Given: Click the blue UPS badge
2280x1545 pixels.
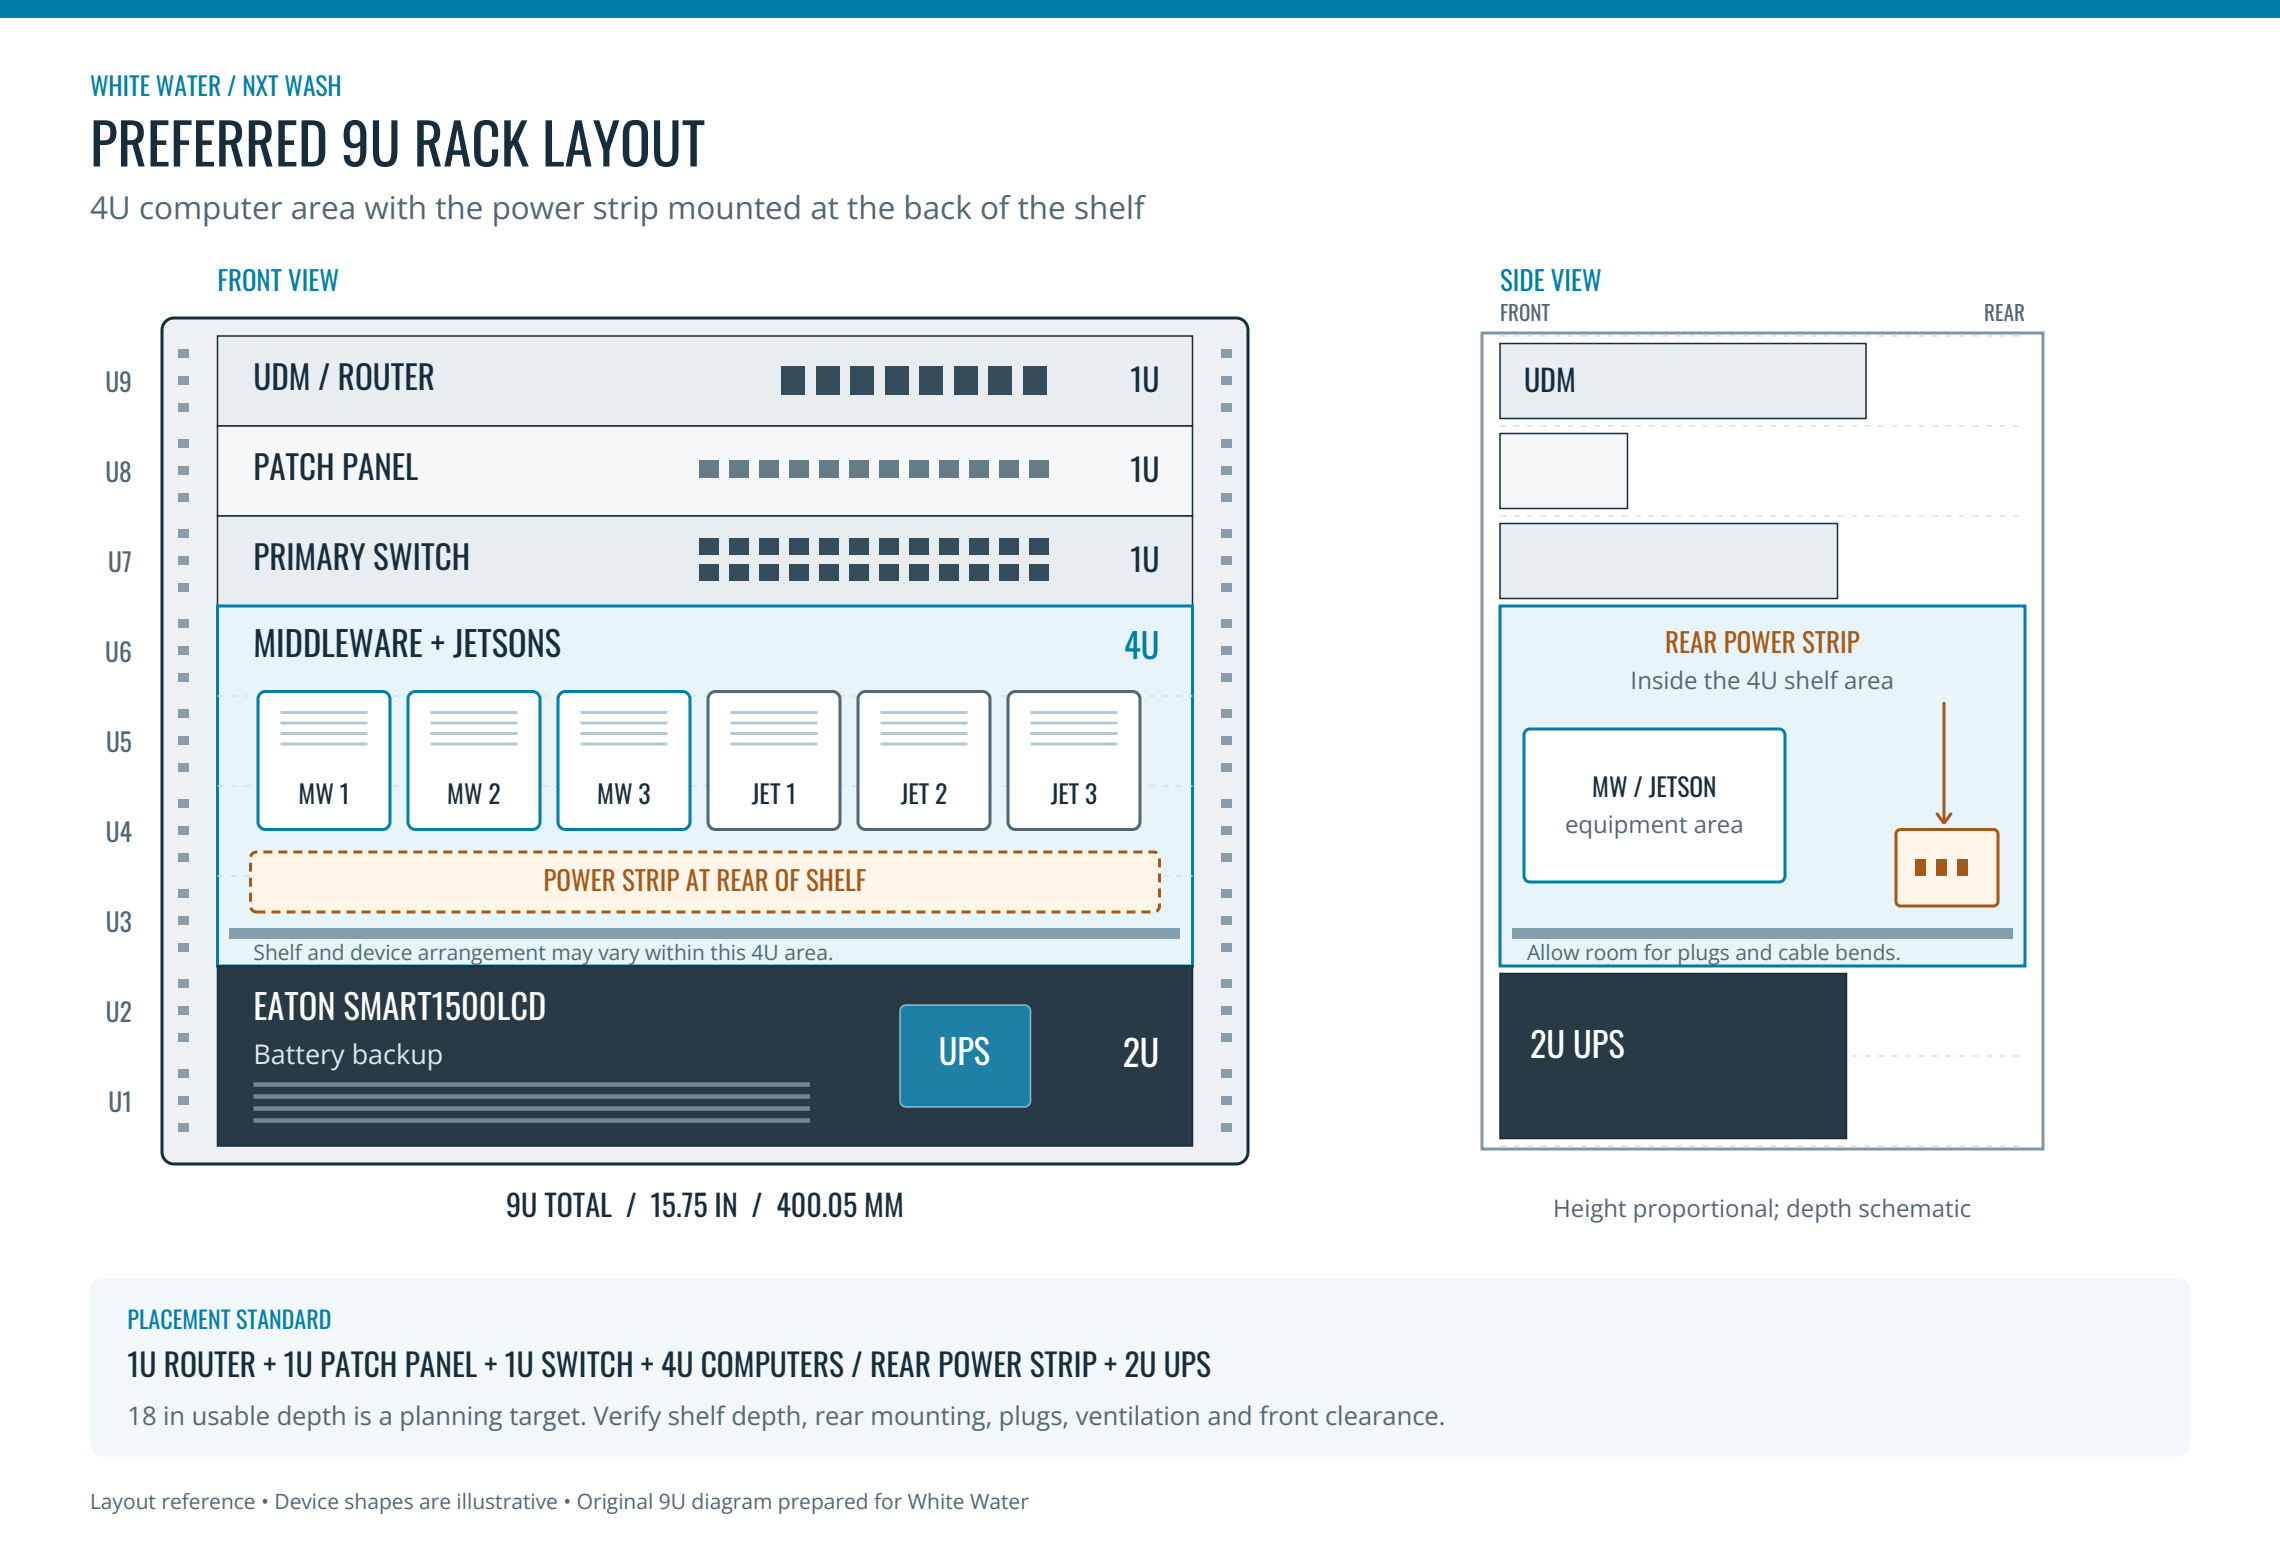Looking at the screenshot, I should [x=965, y=1055].
